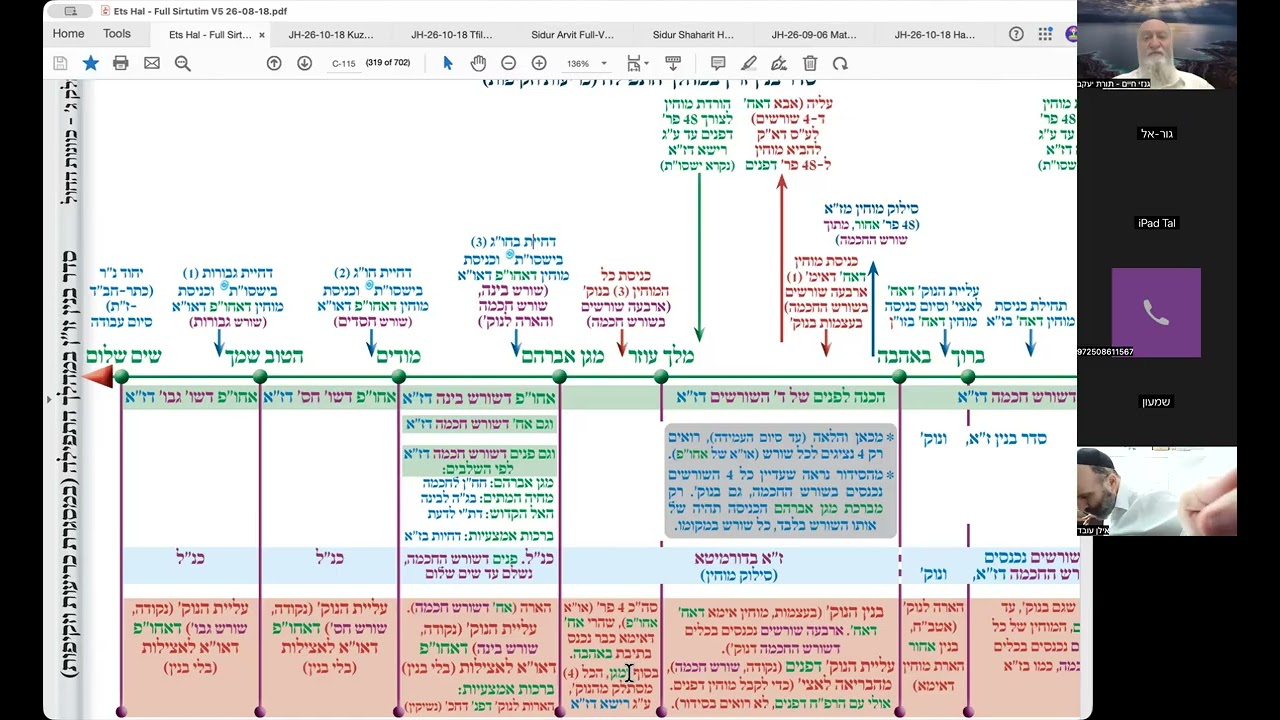The width and height of the screenshot is (1280, 720).
Task: Rotate the page with rotate icon
Action: (840, 63)
